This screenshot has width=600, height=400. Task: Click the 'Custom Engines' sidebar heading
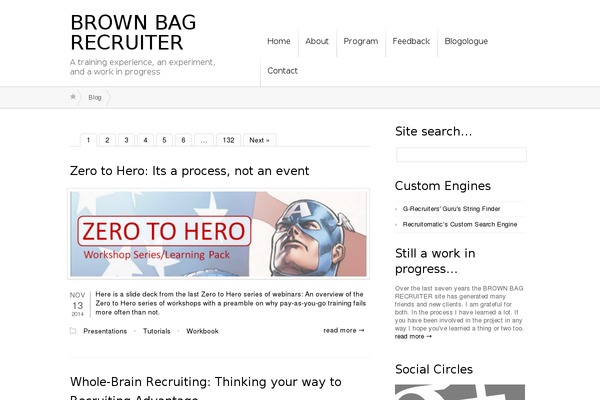[x=443, y=186]
